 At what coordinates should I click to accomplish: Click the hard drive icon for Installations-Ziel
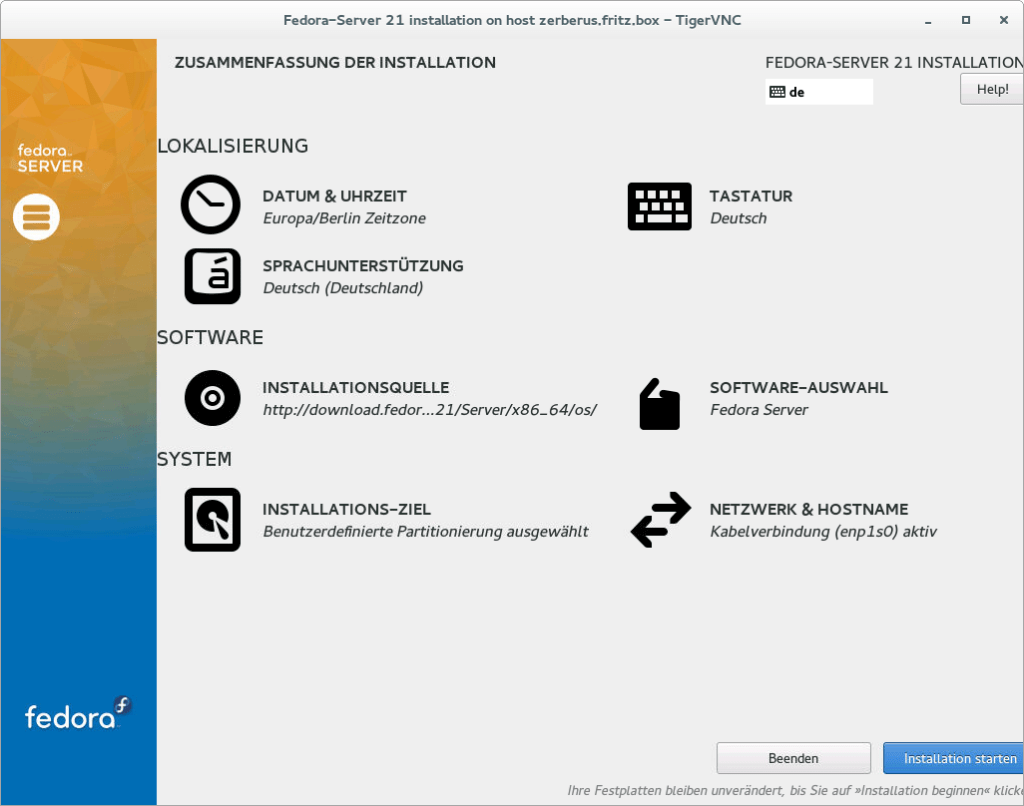[x=212, y=519]
